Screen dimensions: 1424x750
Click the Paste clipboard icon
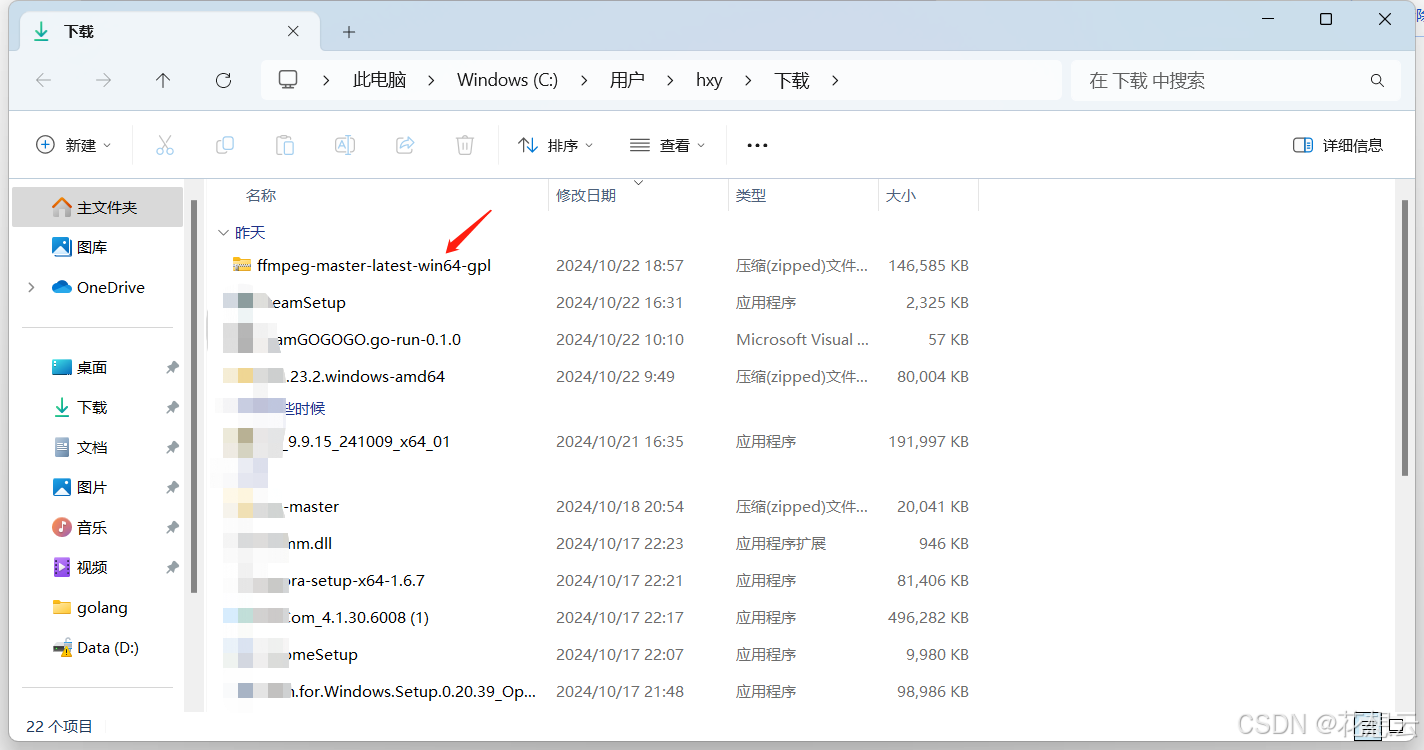pos(285,145)
